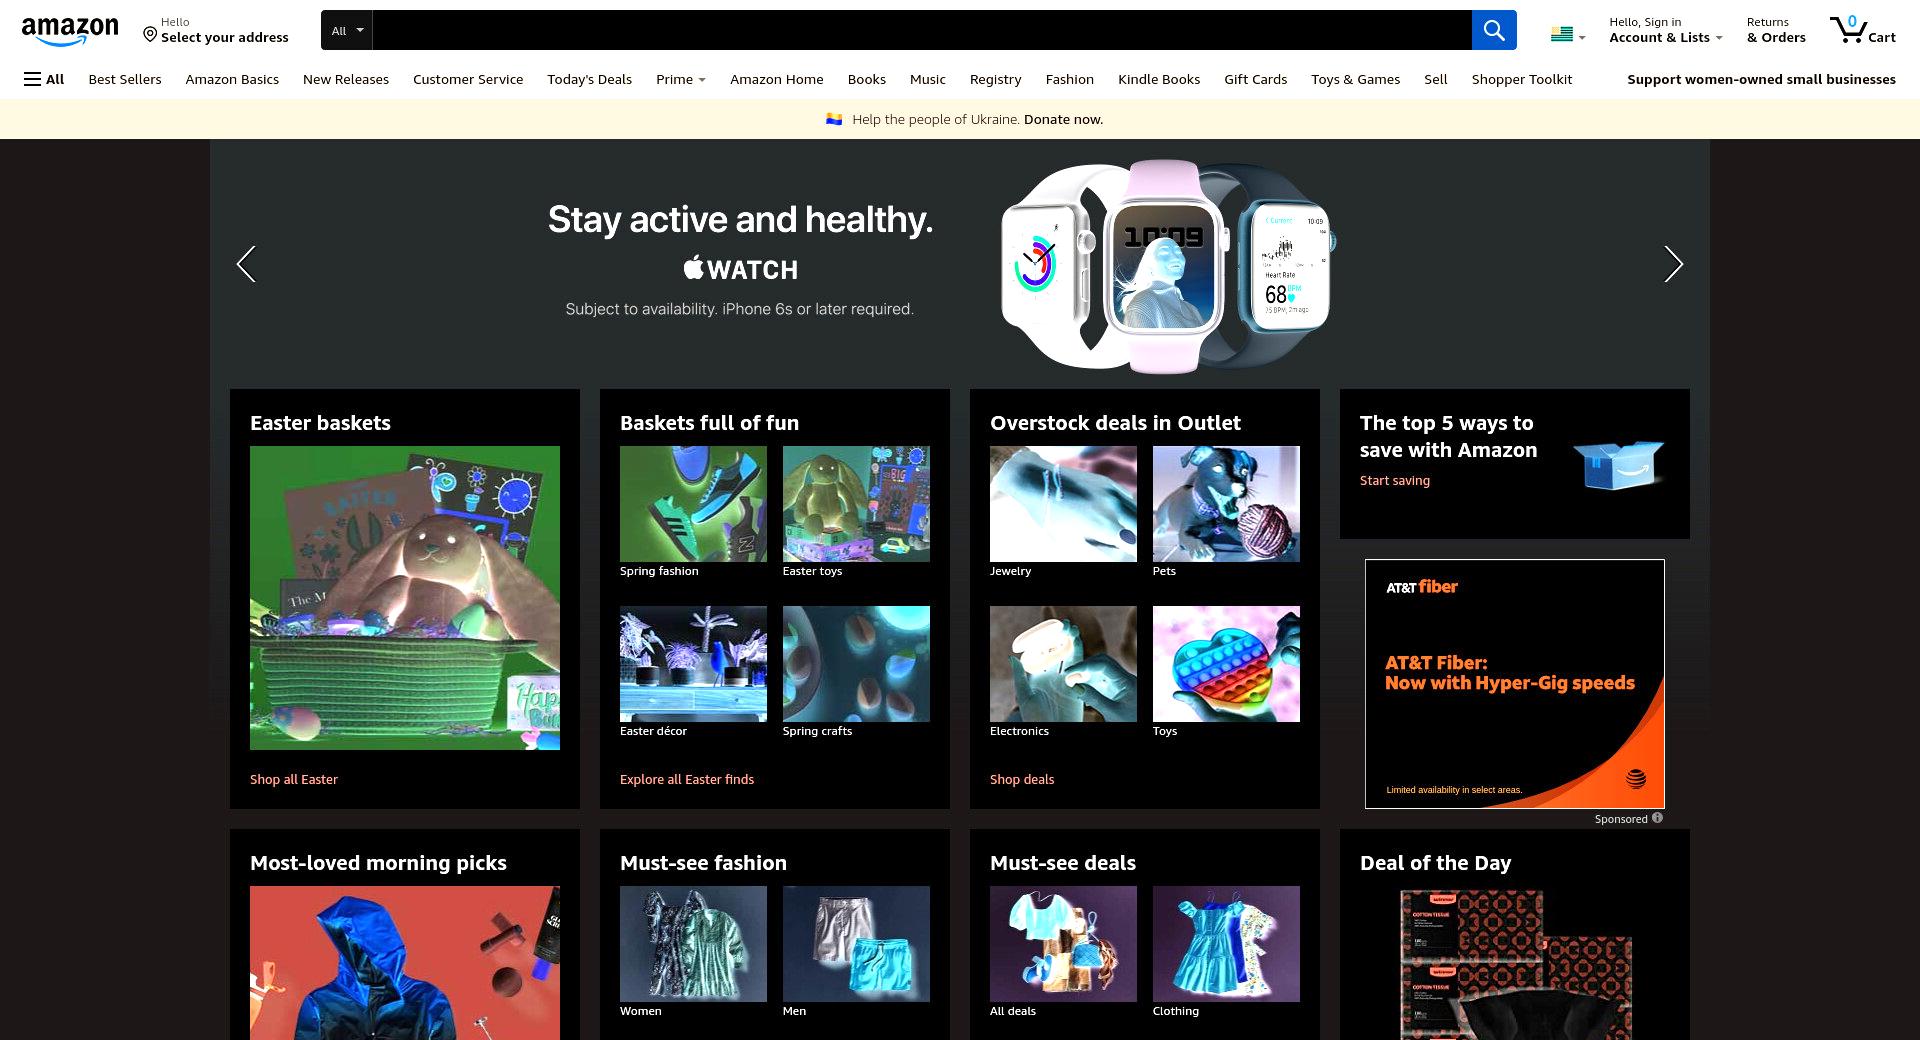Expand the Account & Lists menu

tap(1665, 30)
